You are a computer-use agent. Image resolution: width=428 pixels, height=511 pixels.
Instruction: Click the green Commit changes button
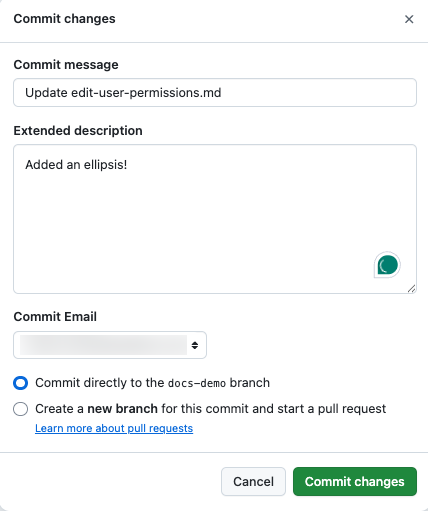pos(355,481)
